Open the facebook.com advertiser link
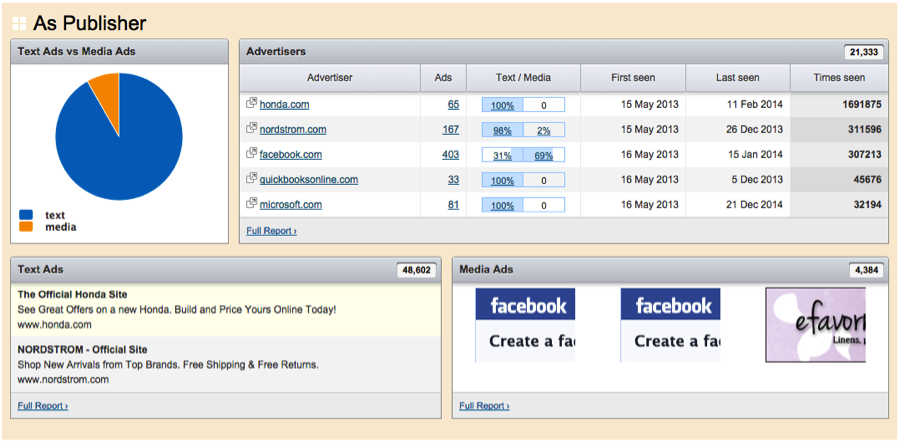This screenshot has height=444, width=900. [290, 154]
